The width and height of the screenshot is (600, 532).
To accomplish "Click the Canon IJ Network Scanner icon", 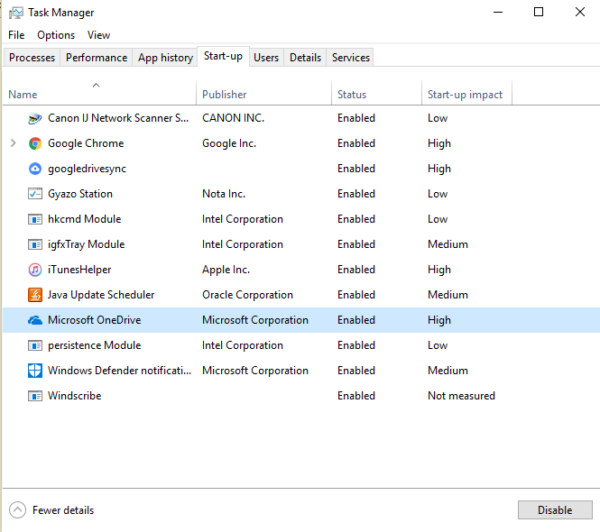I will coord(35,118).
